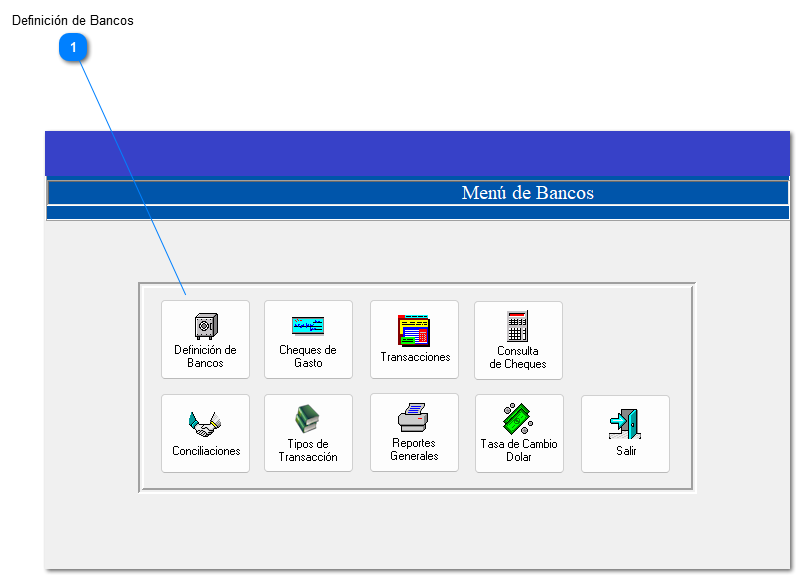Click the blue callout marker number 1
The height and width of the screenshot is (578, 799).
pos(73,47)
